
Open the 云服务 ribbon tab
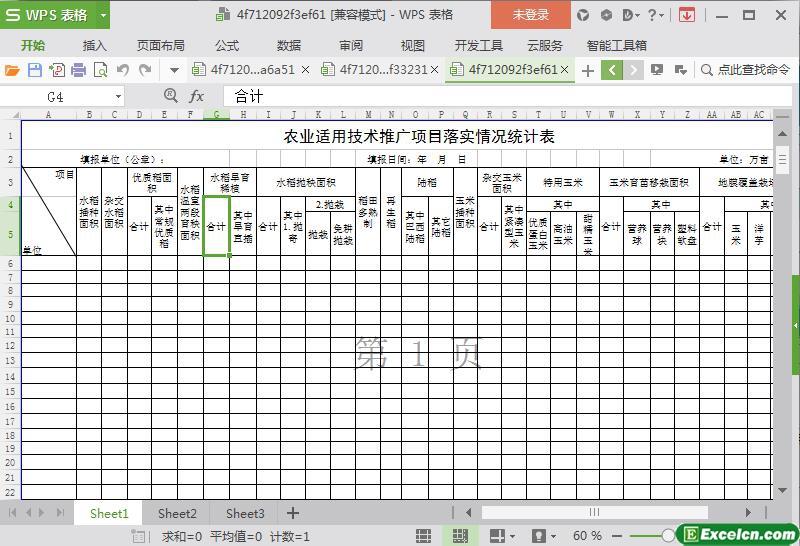coord(545,45)
